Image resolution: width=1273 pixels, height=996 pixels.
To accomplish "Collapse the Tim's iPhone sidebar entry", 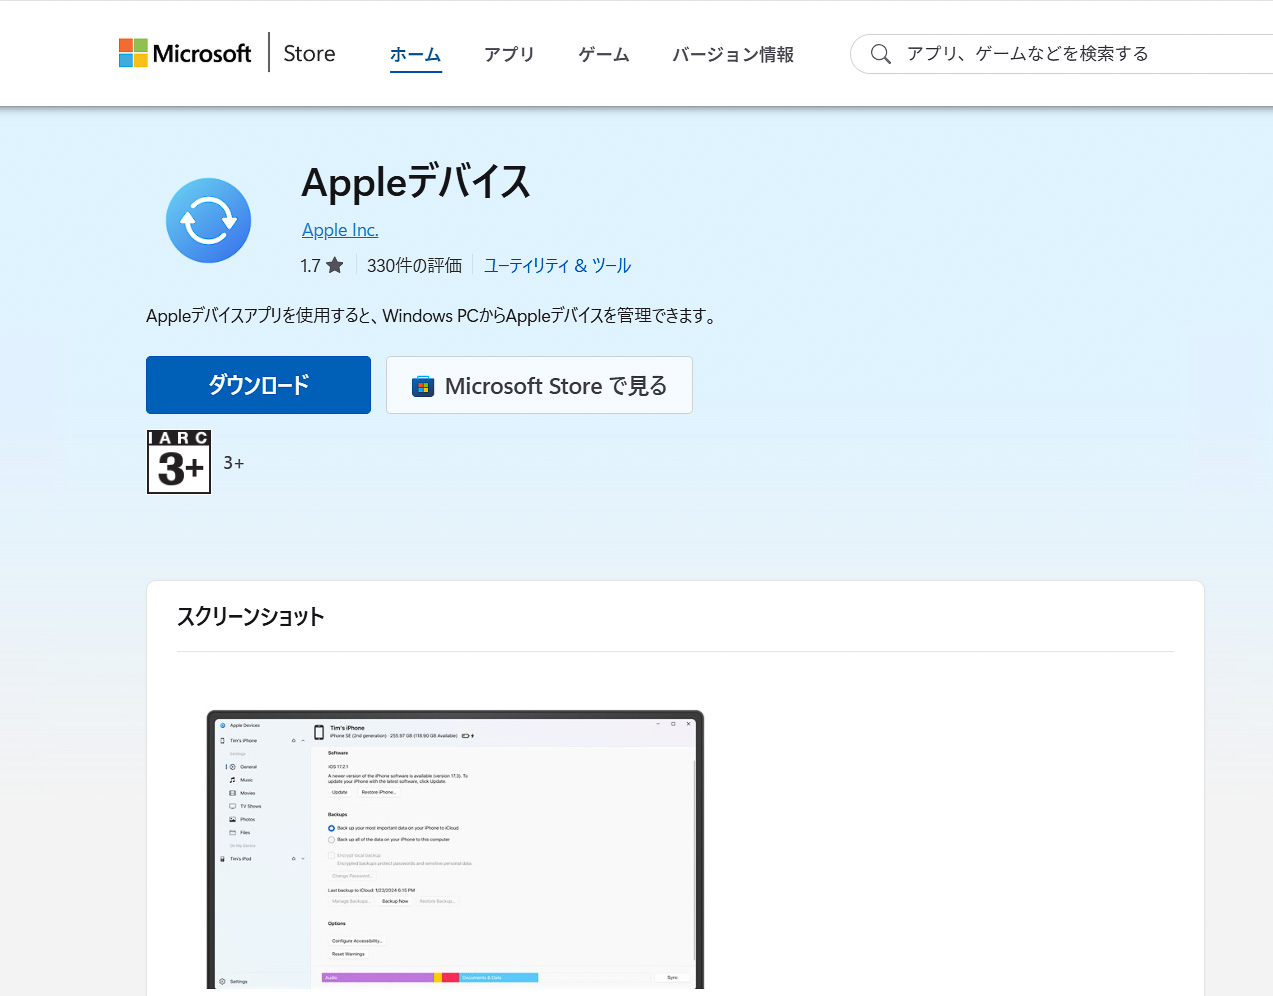I will point(302,741).
